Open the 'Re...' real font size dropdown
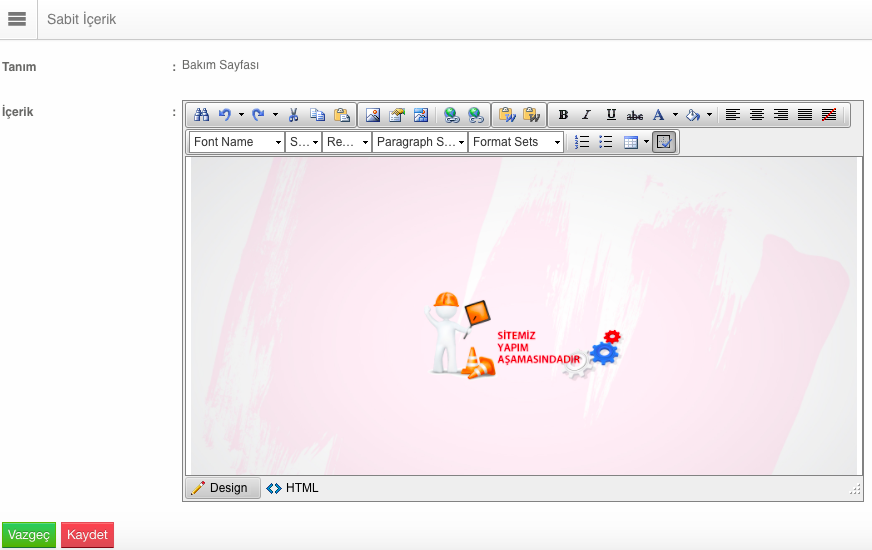The width and height of the screenshot is (872, 550). pos(347,142)
